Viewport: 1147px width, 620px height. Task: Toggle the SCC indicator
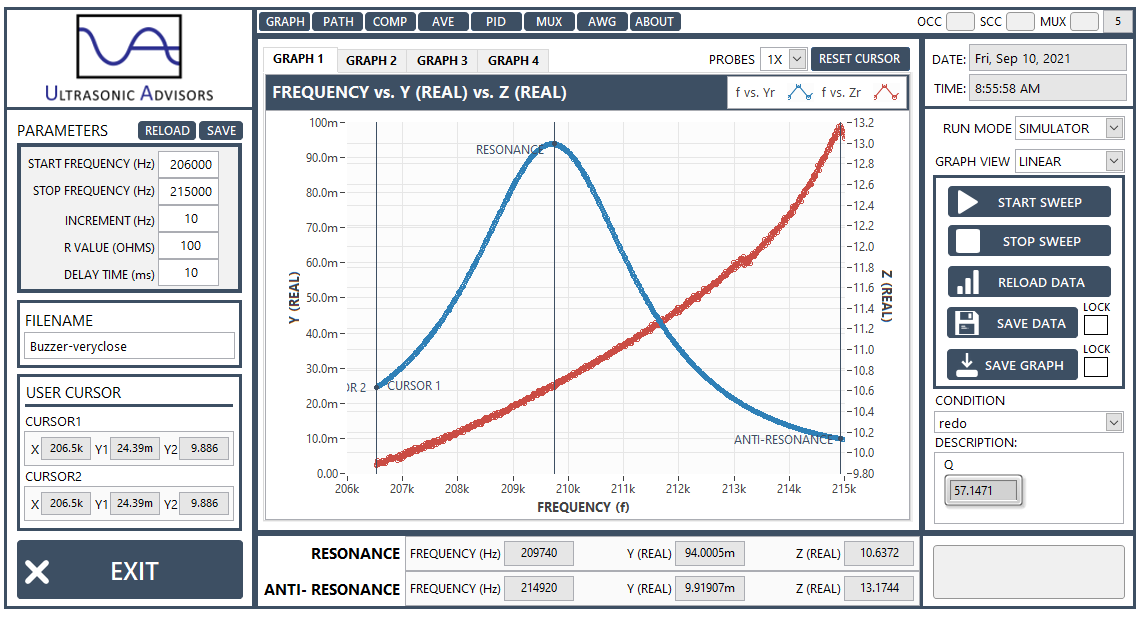point(1020,22)
